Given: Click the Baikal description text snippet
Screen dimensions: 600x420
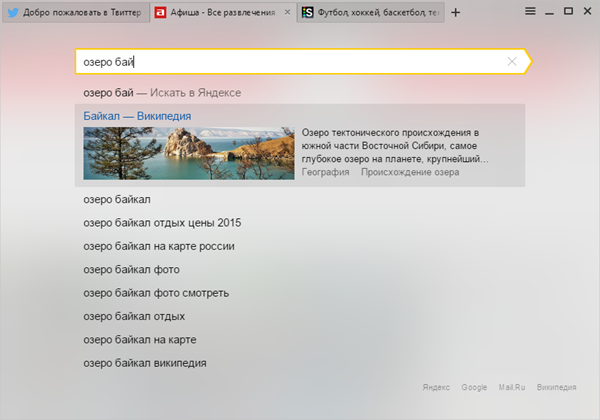Looking at the screenshot, I should [395, 146].
